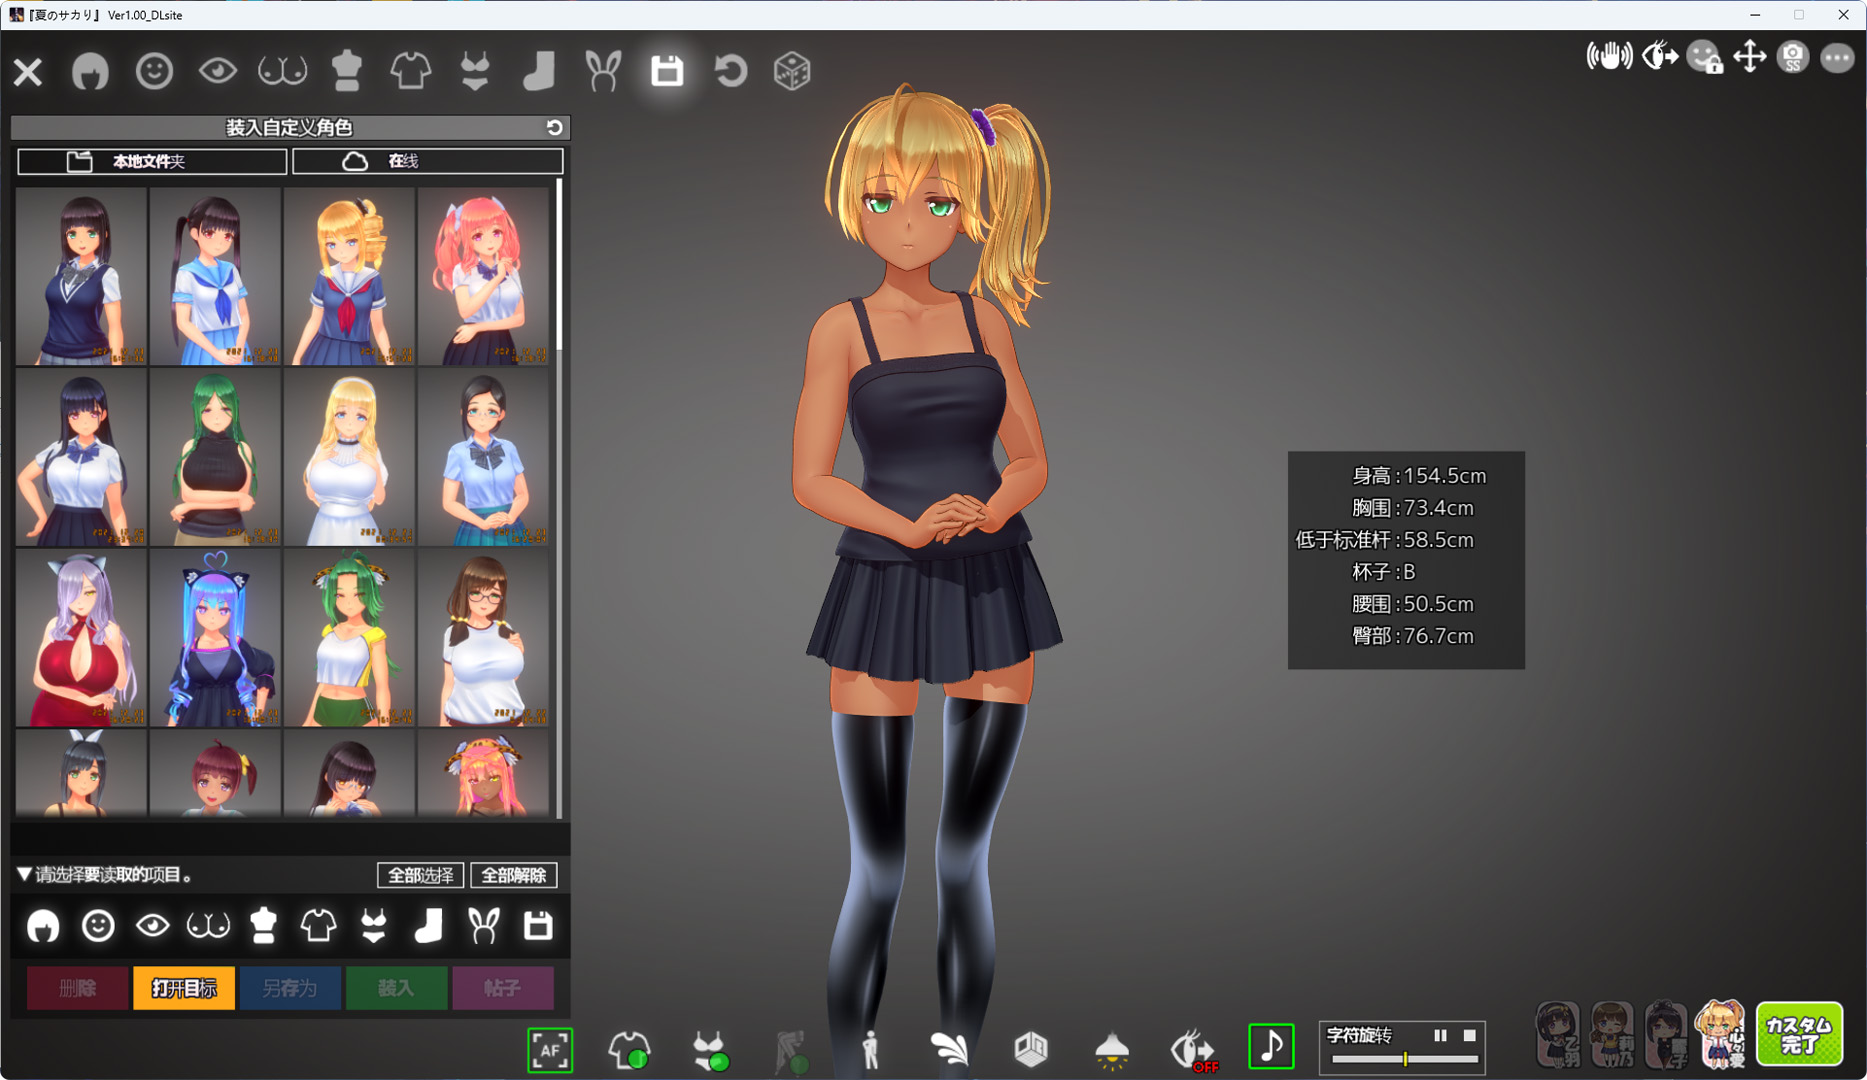Select the blonde character portrait at bottom right
The height and width of the screenshot is (1080, 1867).
click(1720, 1034)
